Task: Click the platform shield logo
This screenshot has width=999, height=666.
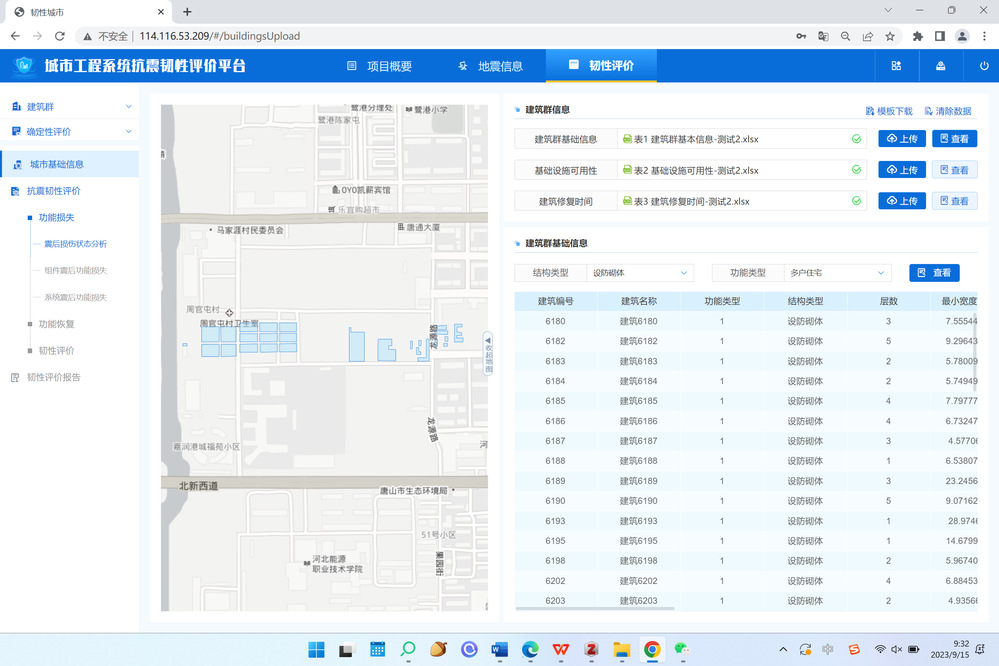Action: coord(24,67)
